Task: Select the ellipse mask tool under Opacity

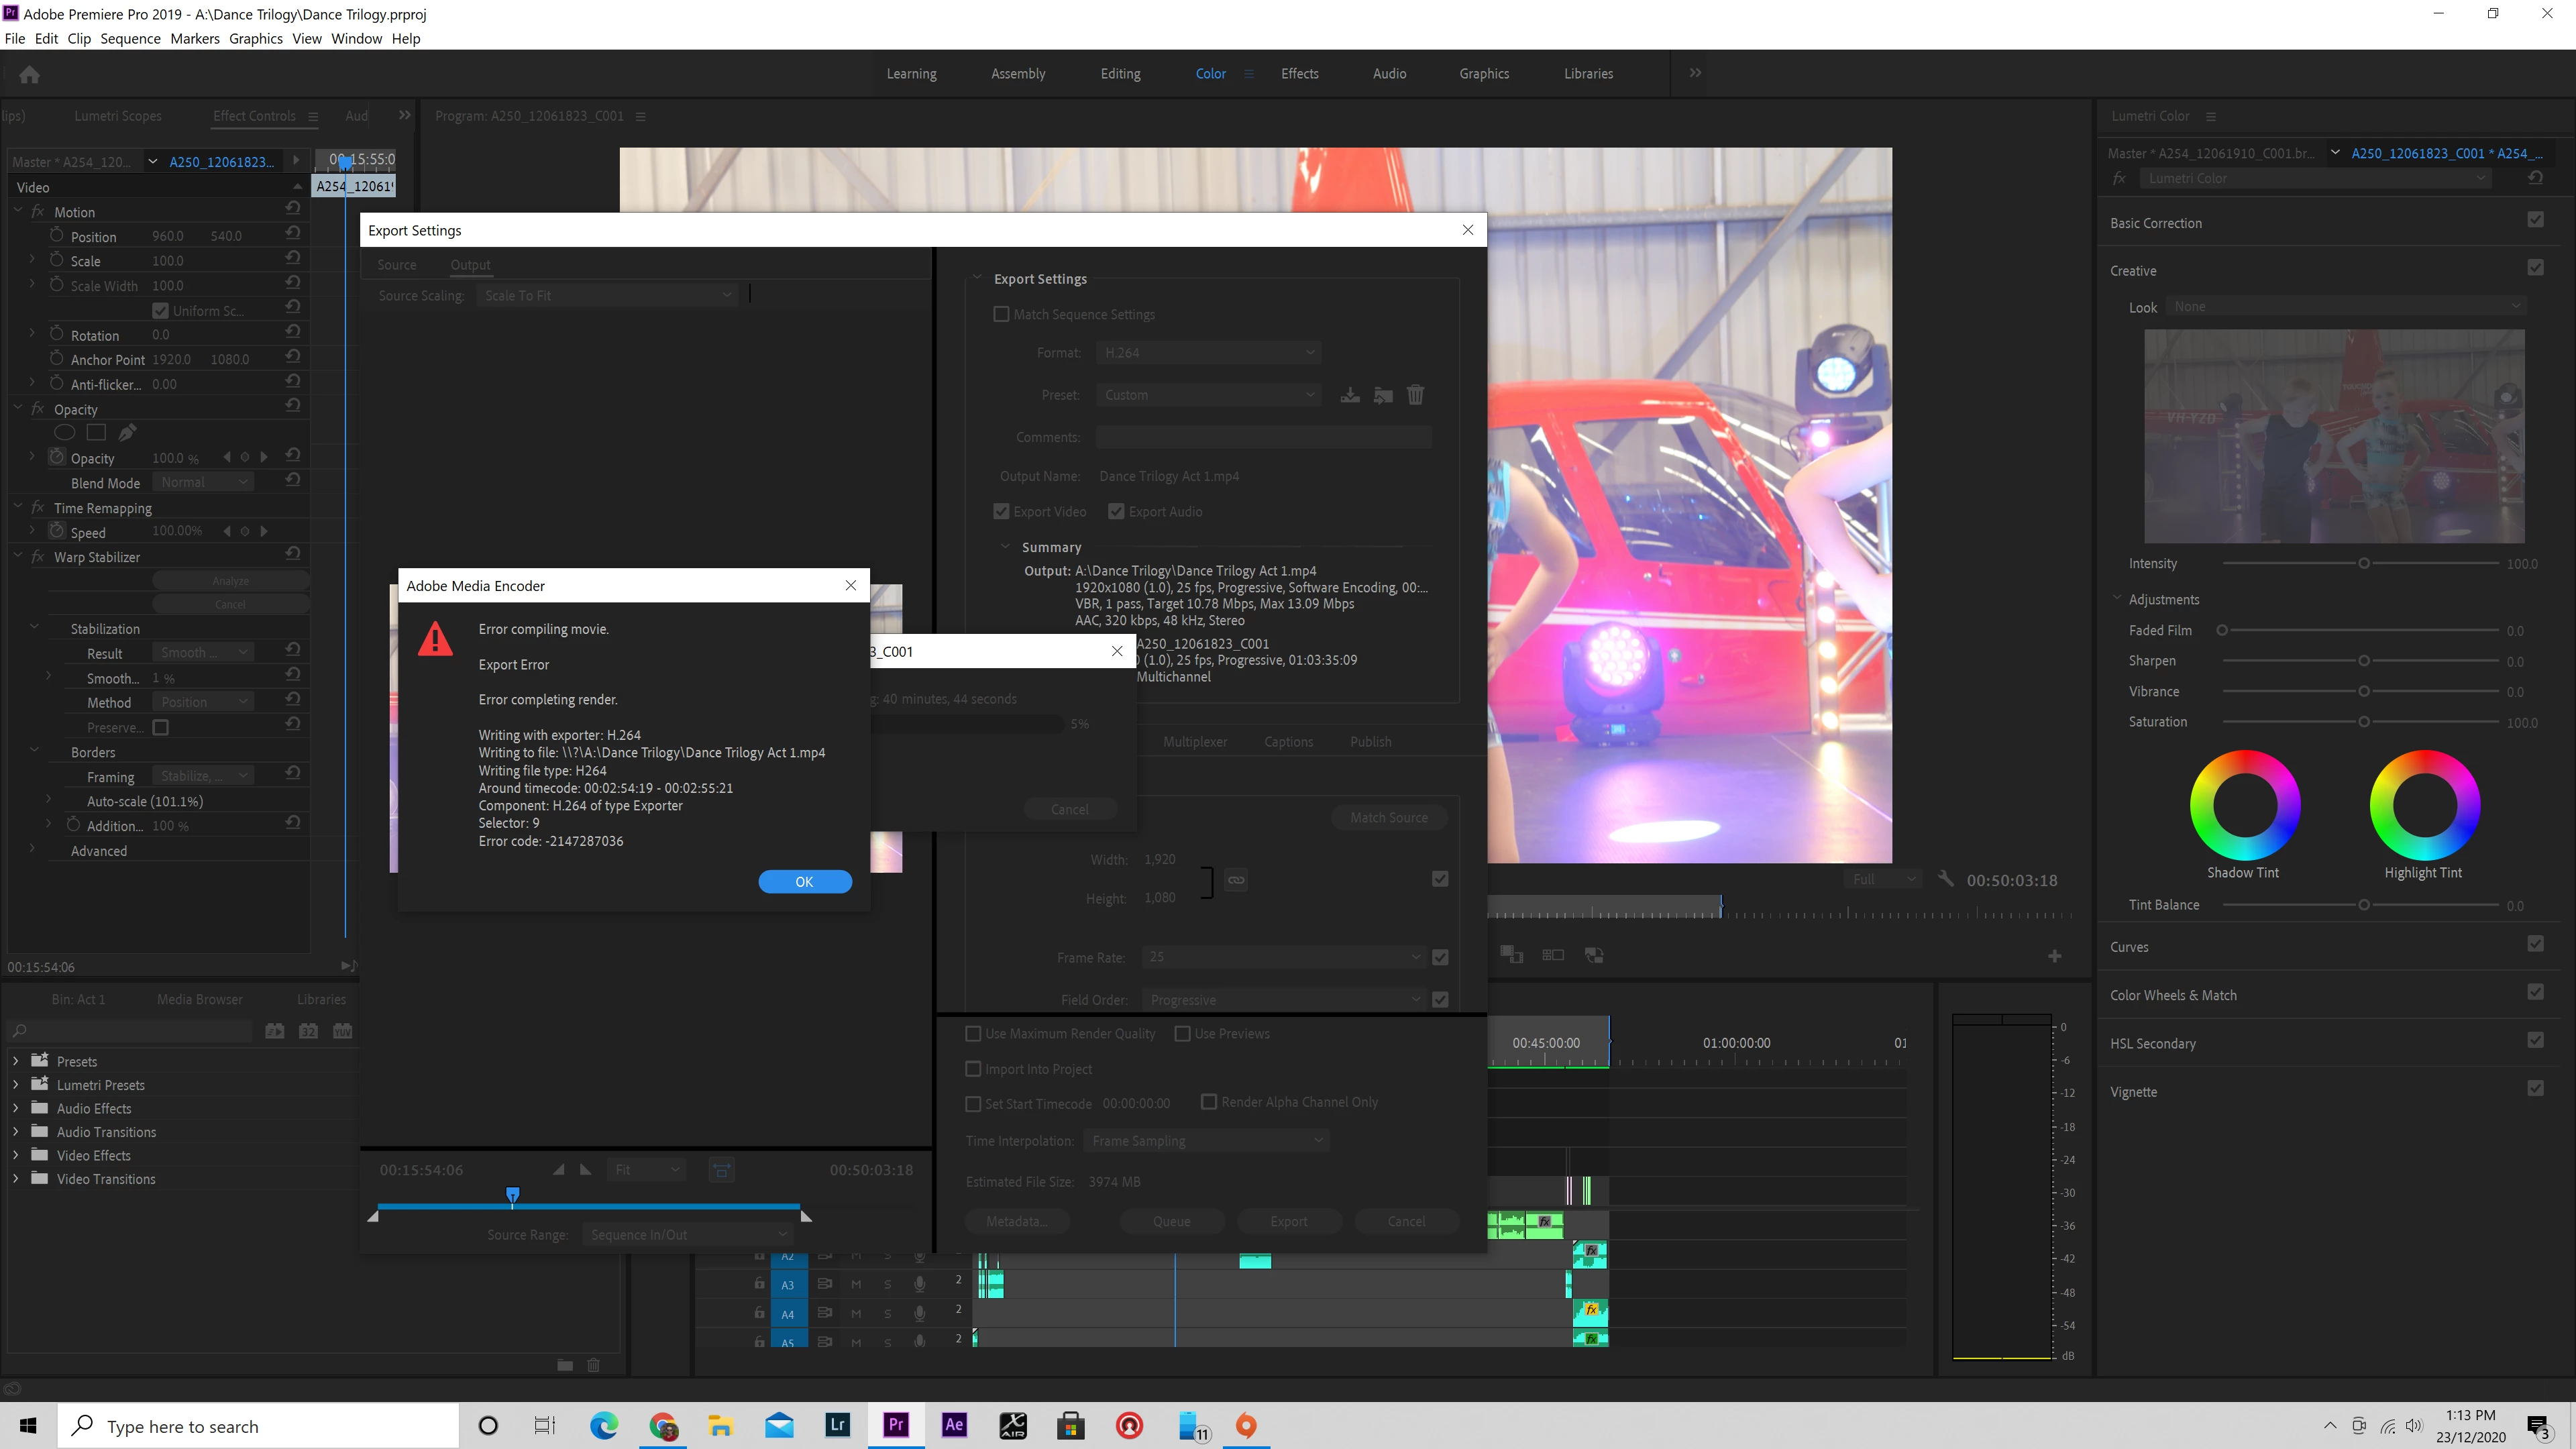Action: (64, 432)
